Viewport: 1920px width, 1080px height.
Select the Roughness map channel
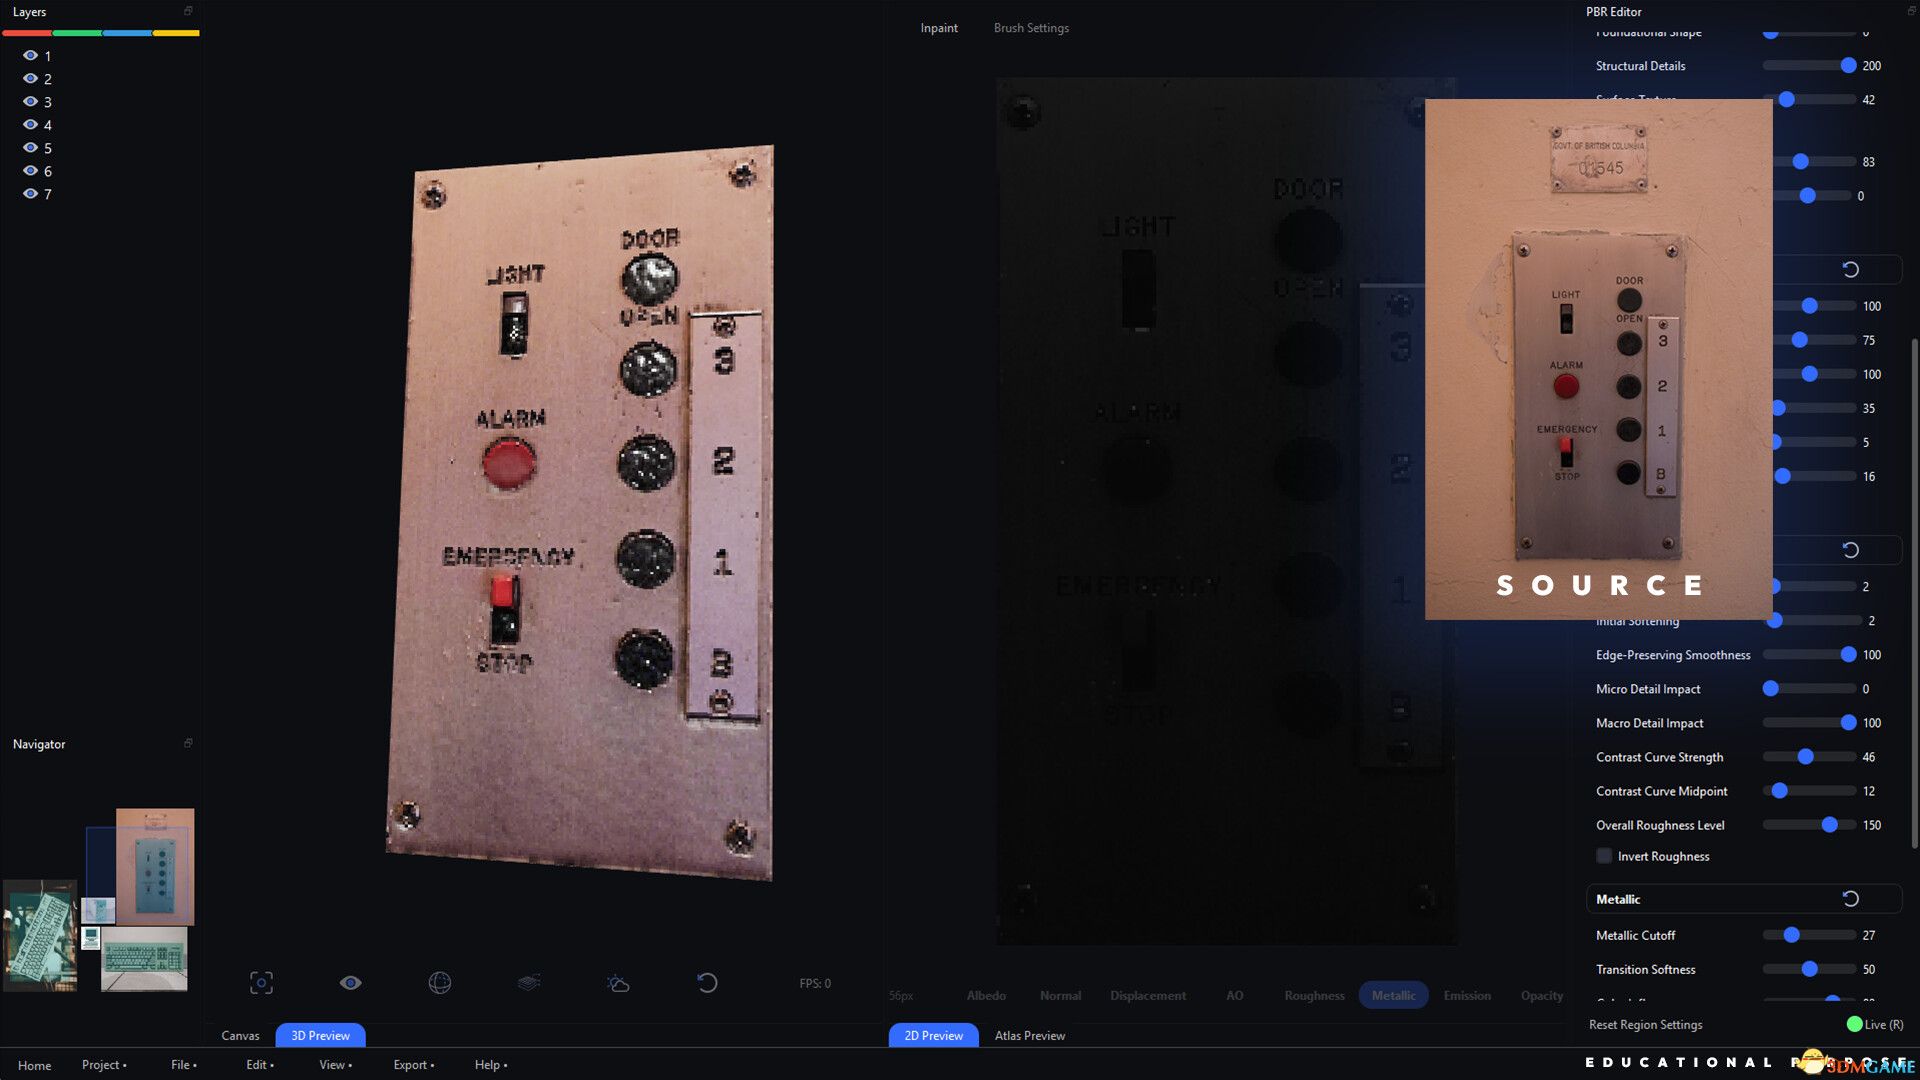1313,995
